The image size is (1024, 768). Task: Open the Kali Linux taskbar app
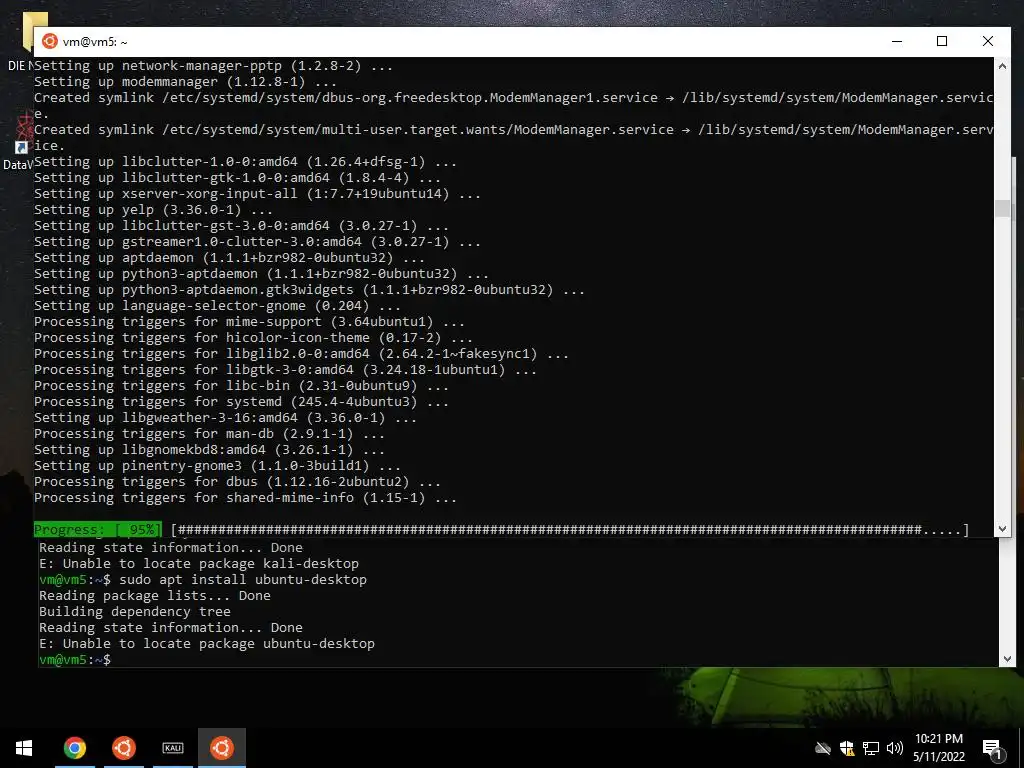point(173,748)
